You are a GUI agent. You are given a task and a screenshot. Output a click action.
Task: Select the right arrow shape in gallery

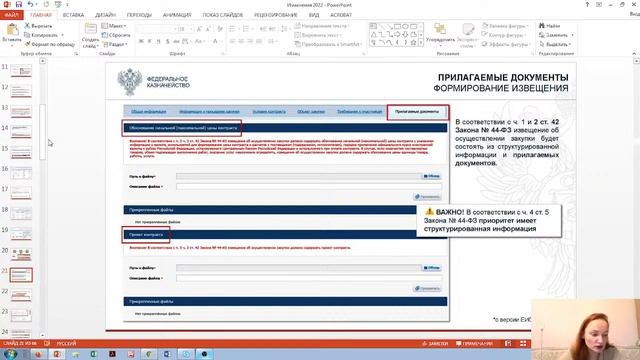(397, 34)
